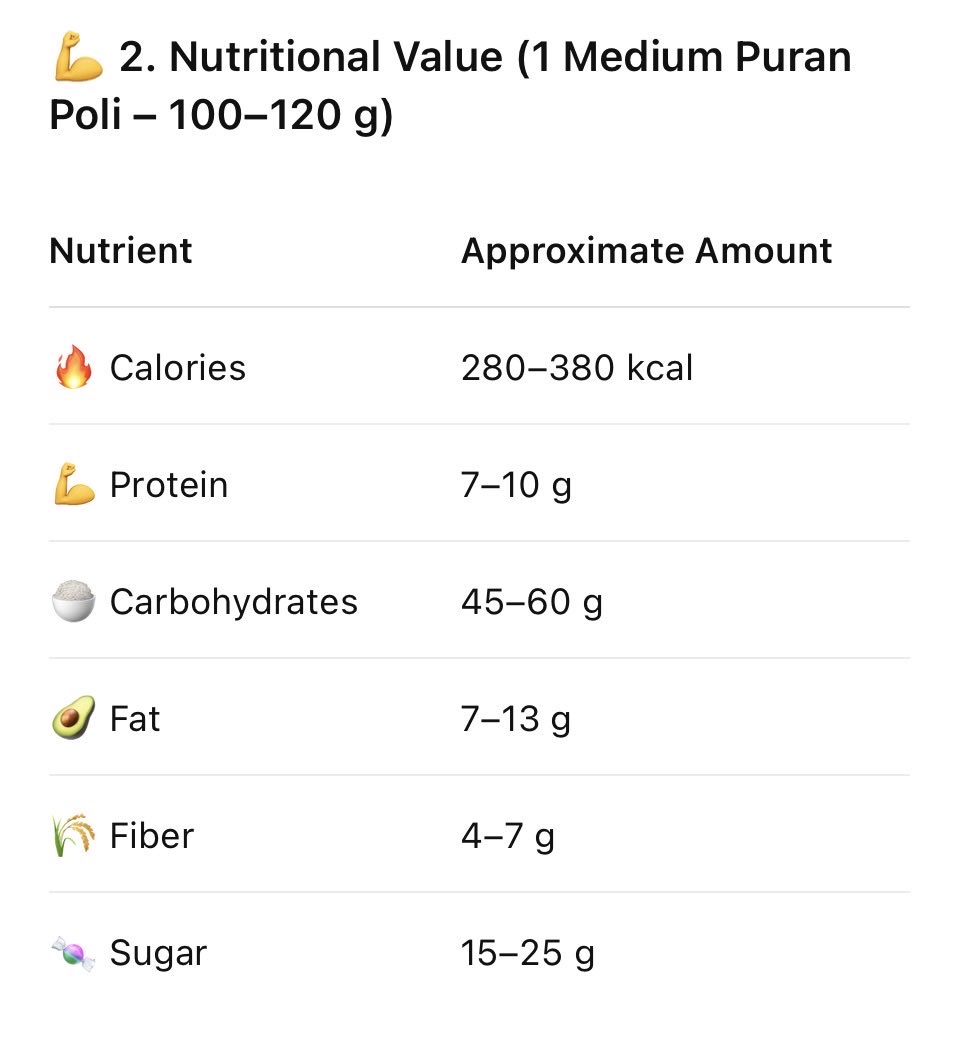Screen dimensions: 960x1058
Task: Click the 4–7 g fiber value
Action: point(507,837)
